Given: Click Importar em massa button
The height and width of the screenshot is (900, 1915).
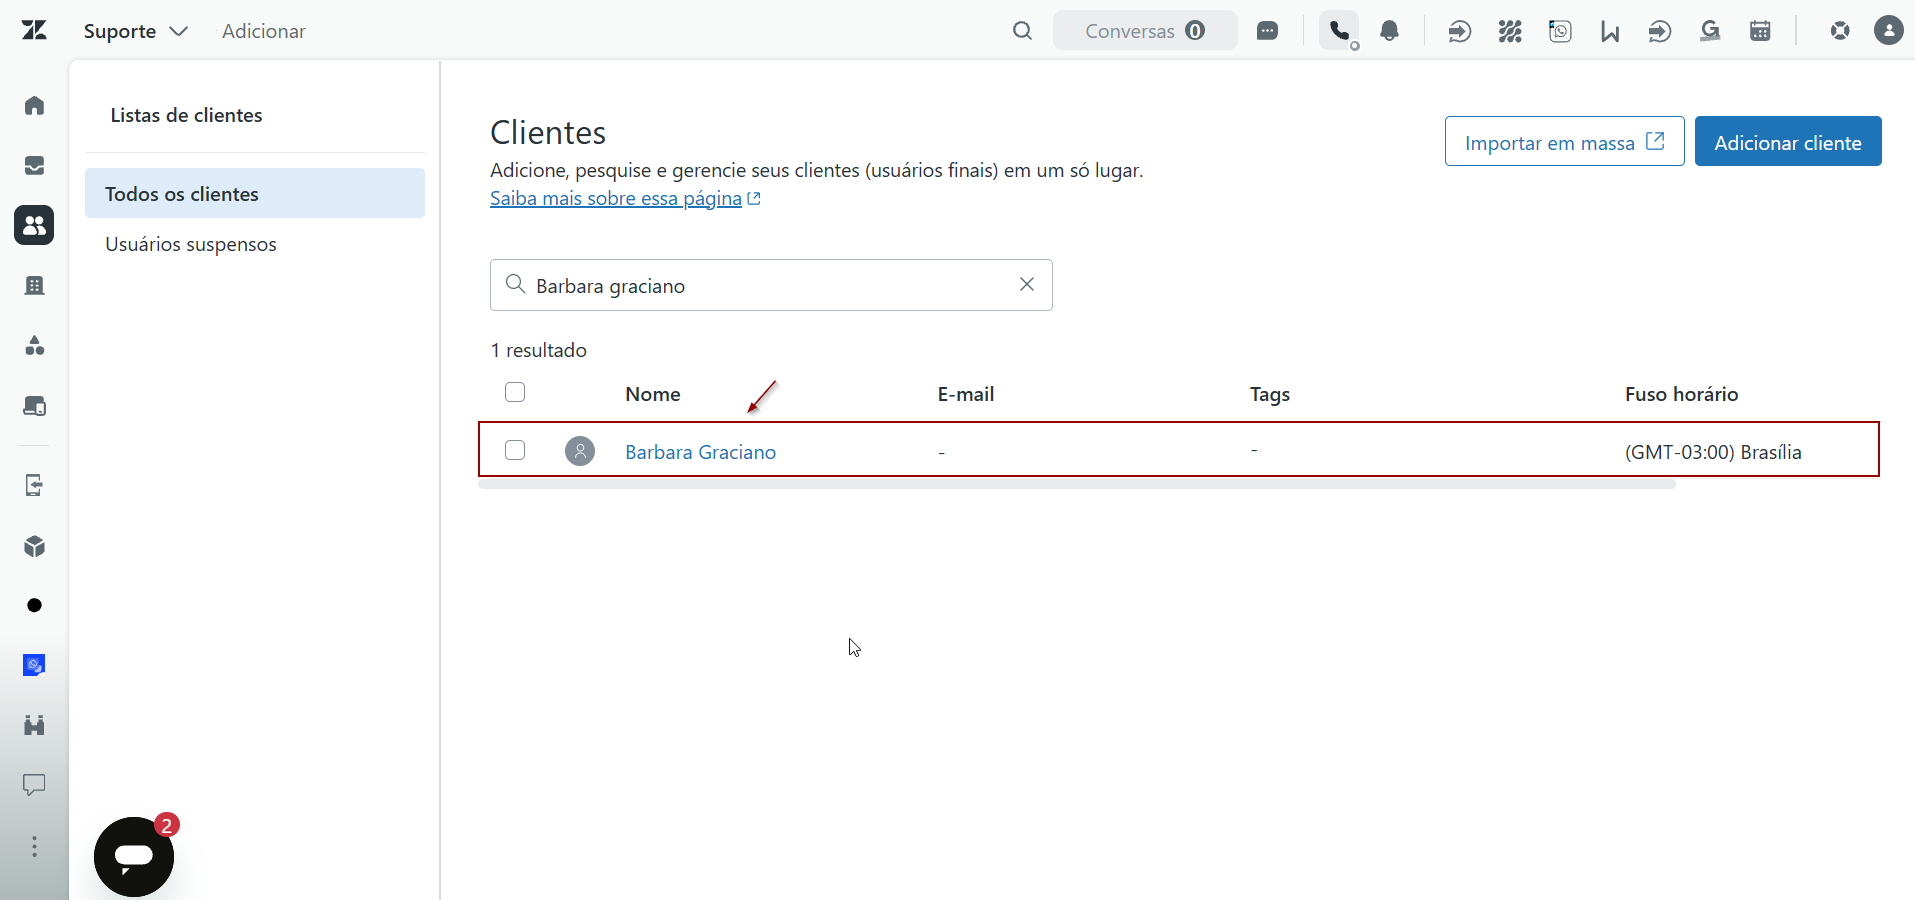Looking at the screenshot, I should (x=1564, y=141).
